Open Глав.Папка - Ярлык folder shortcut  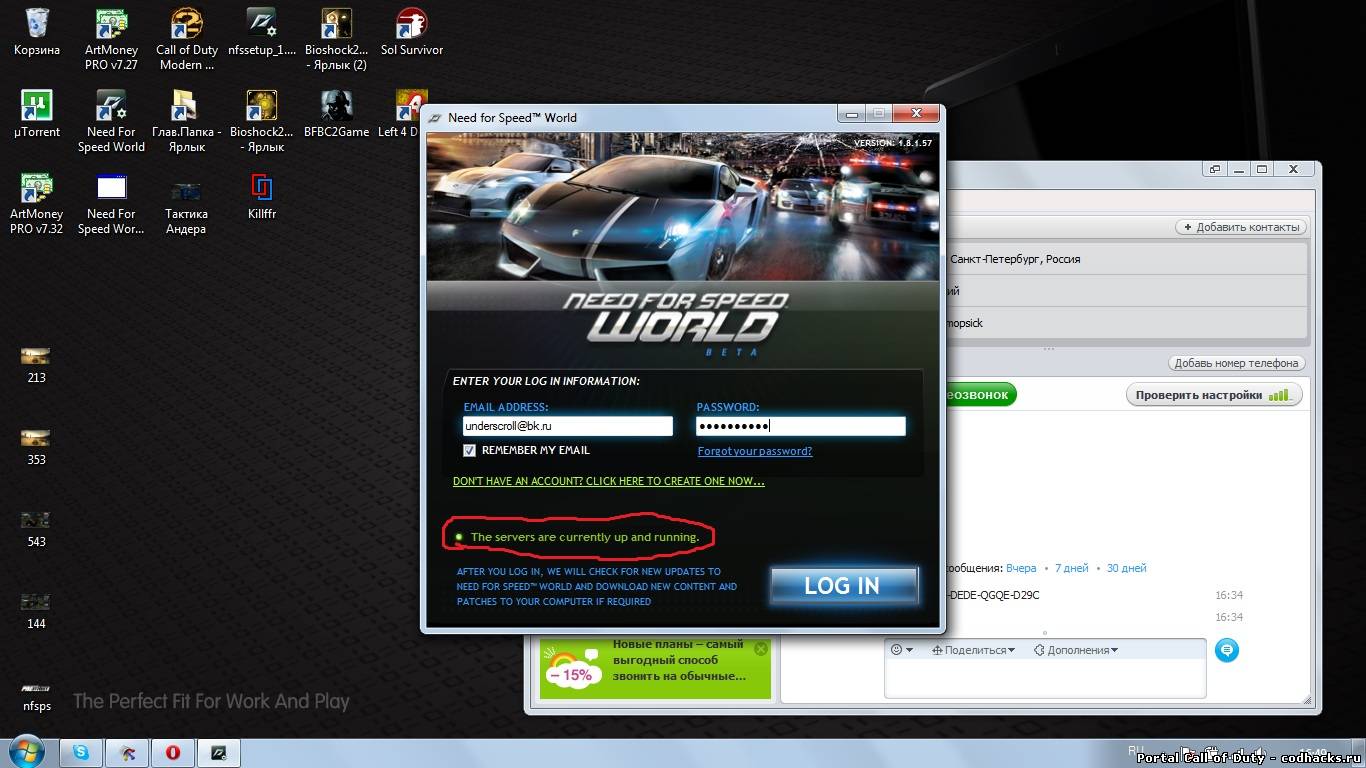pyautogui.click(x=186, y=121)
